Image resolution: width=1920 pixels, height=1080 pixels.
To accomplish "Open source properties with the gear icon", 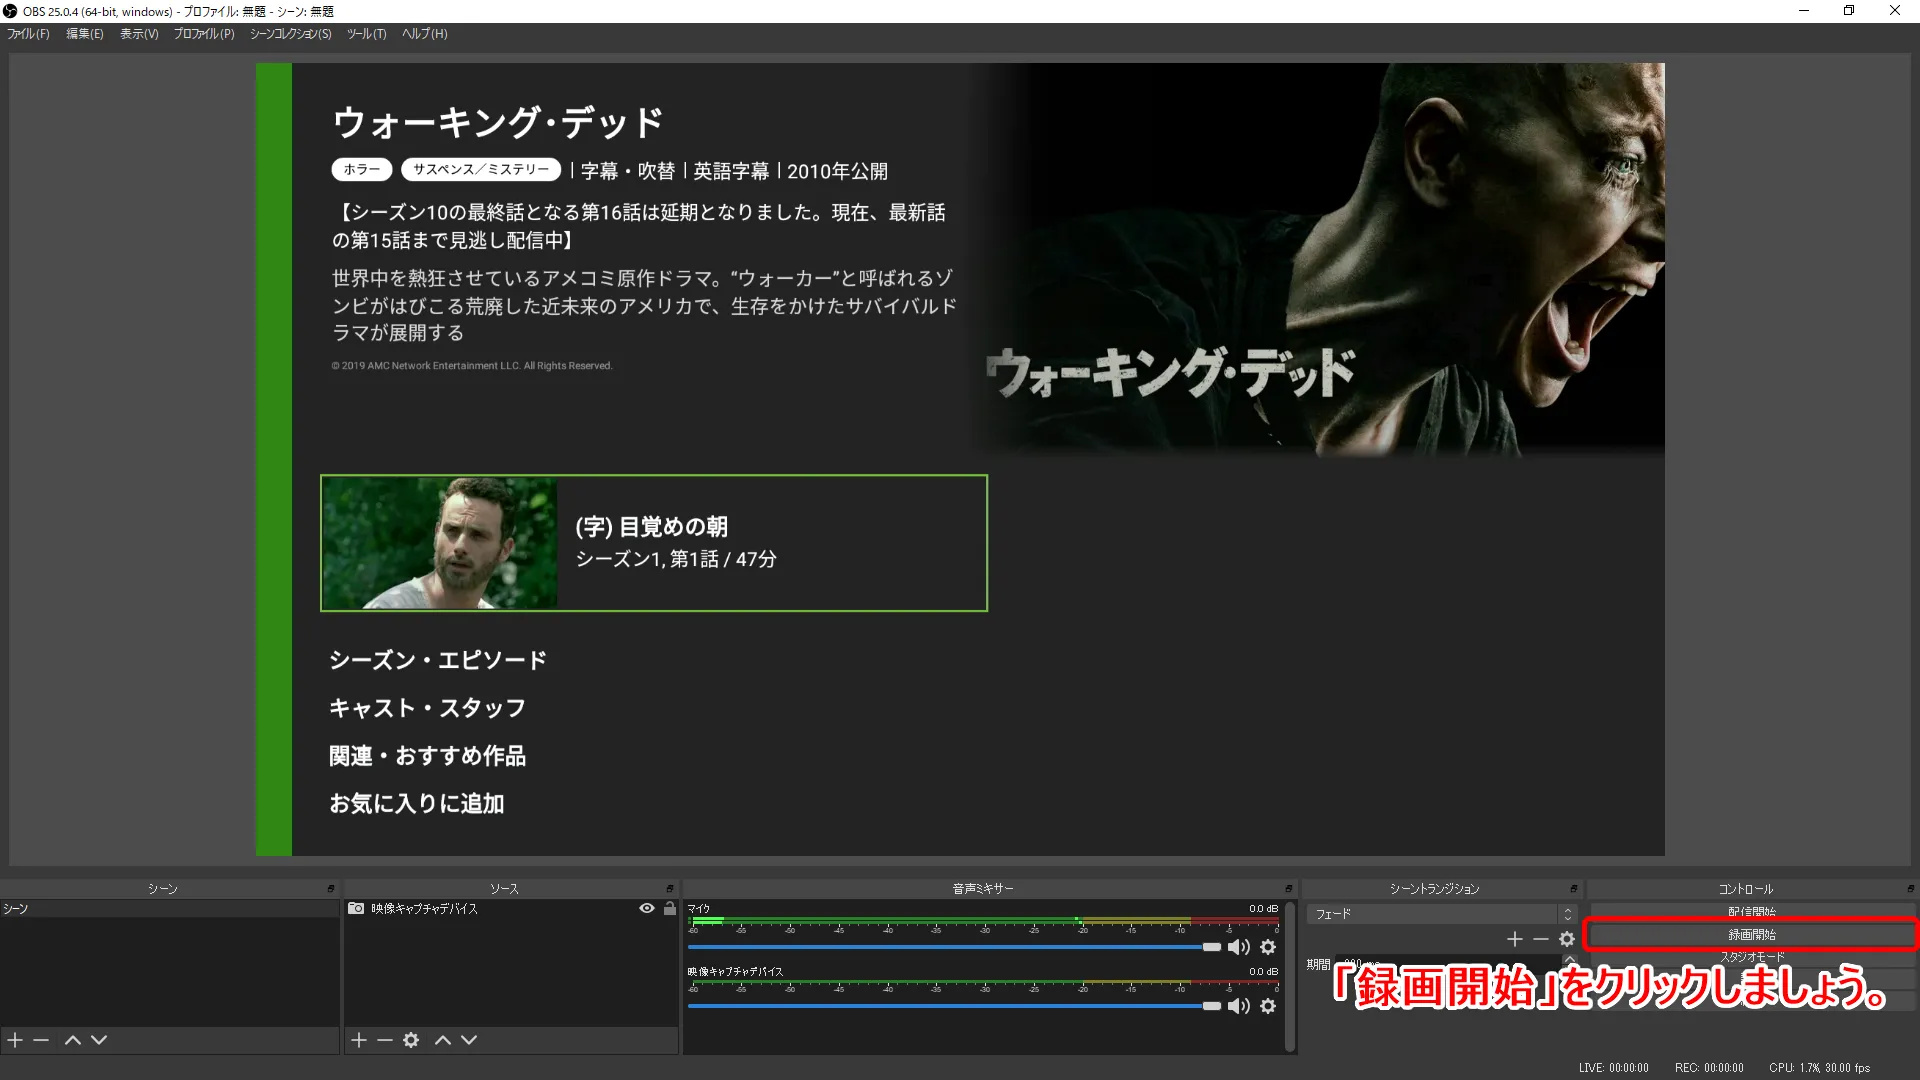I will [411, 1040].
